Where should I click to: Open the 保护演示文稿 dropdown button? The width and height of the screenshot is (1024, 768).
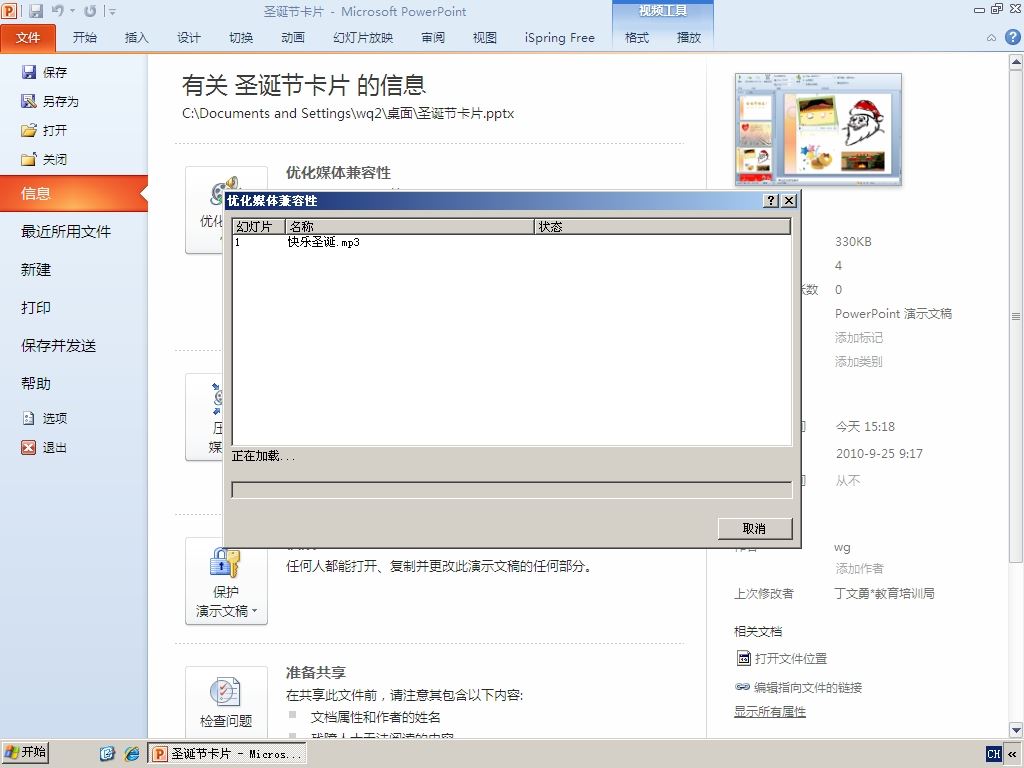tap(226, 581)
